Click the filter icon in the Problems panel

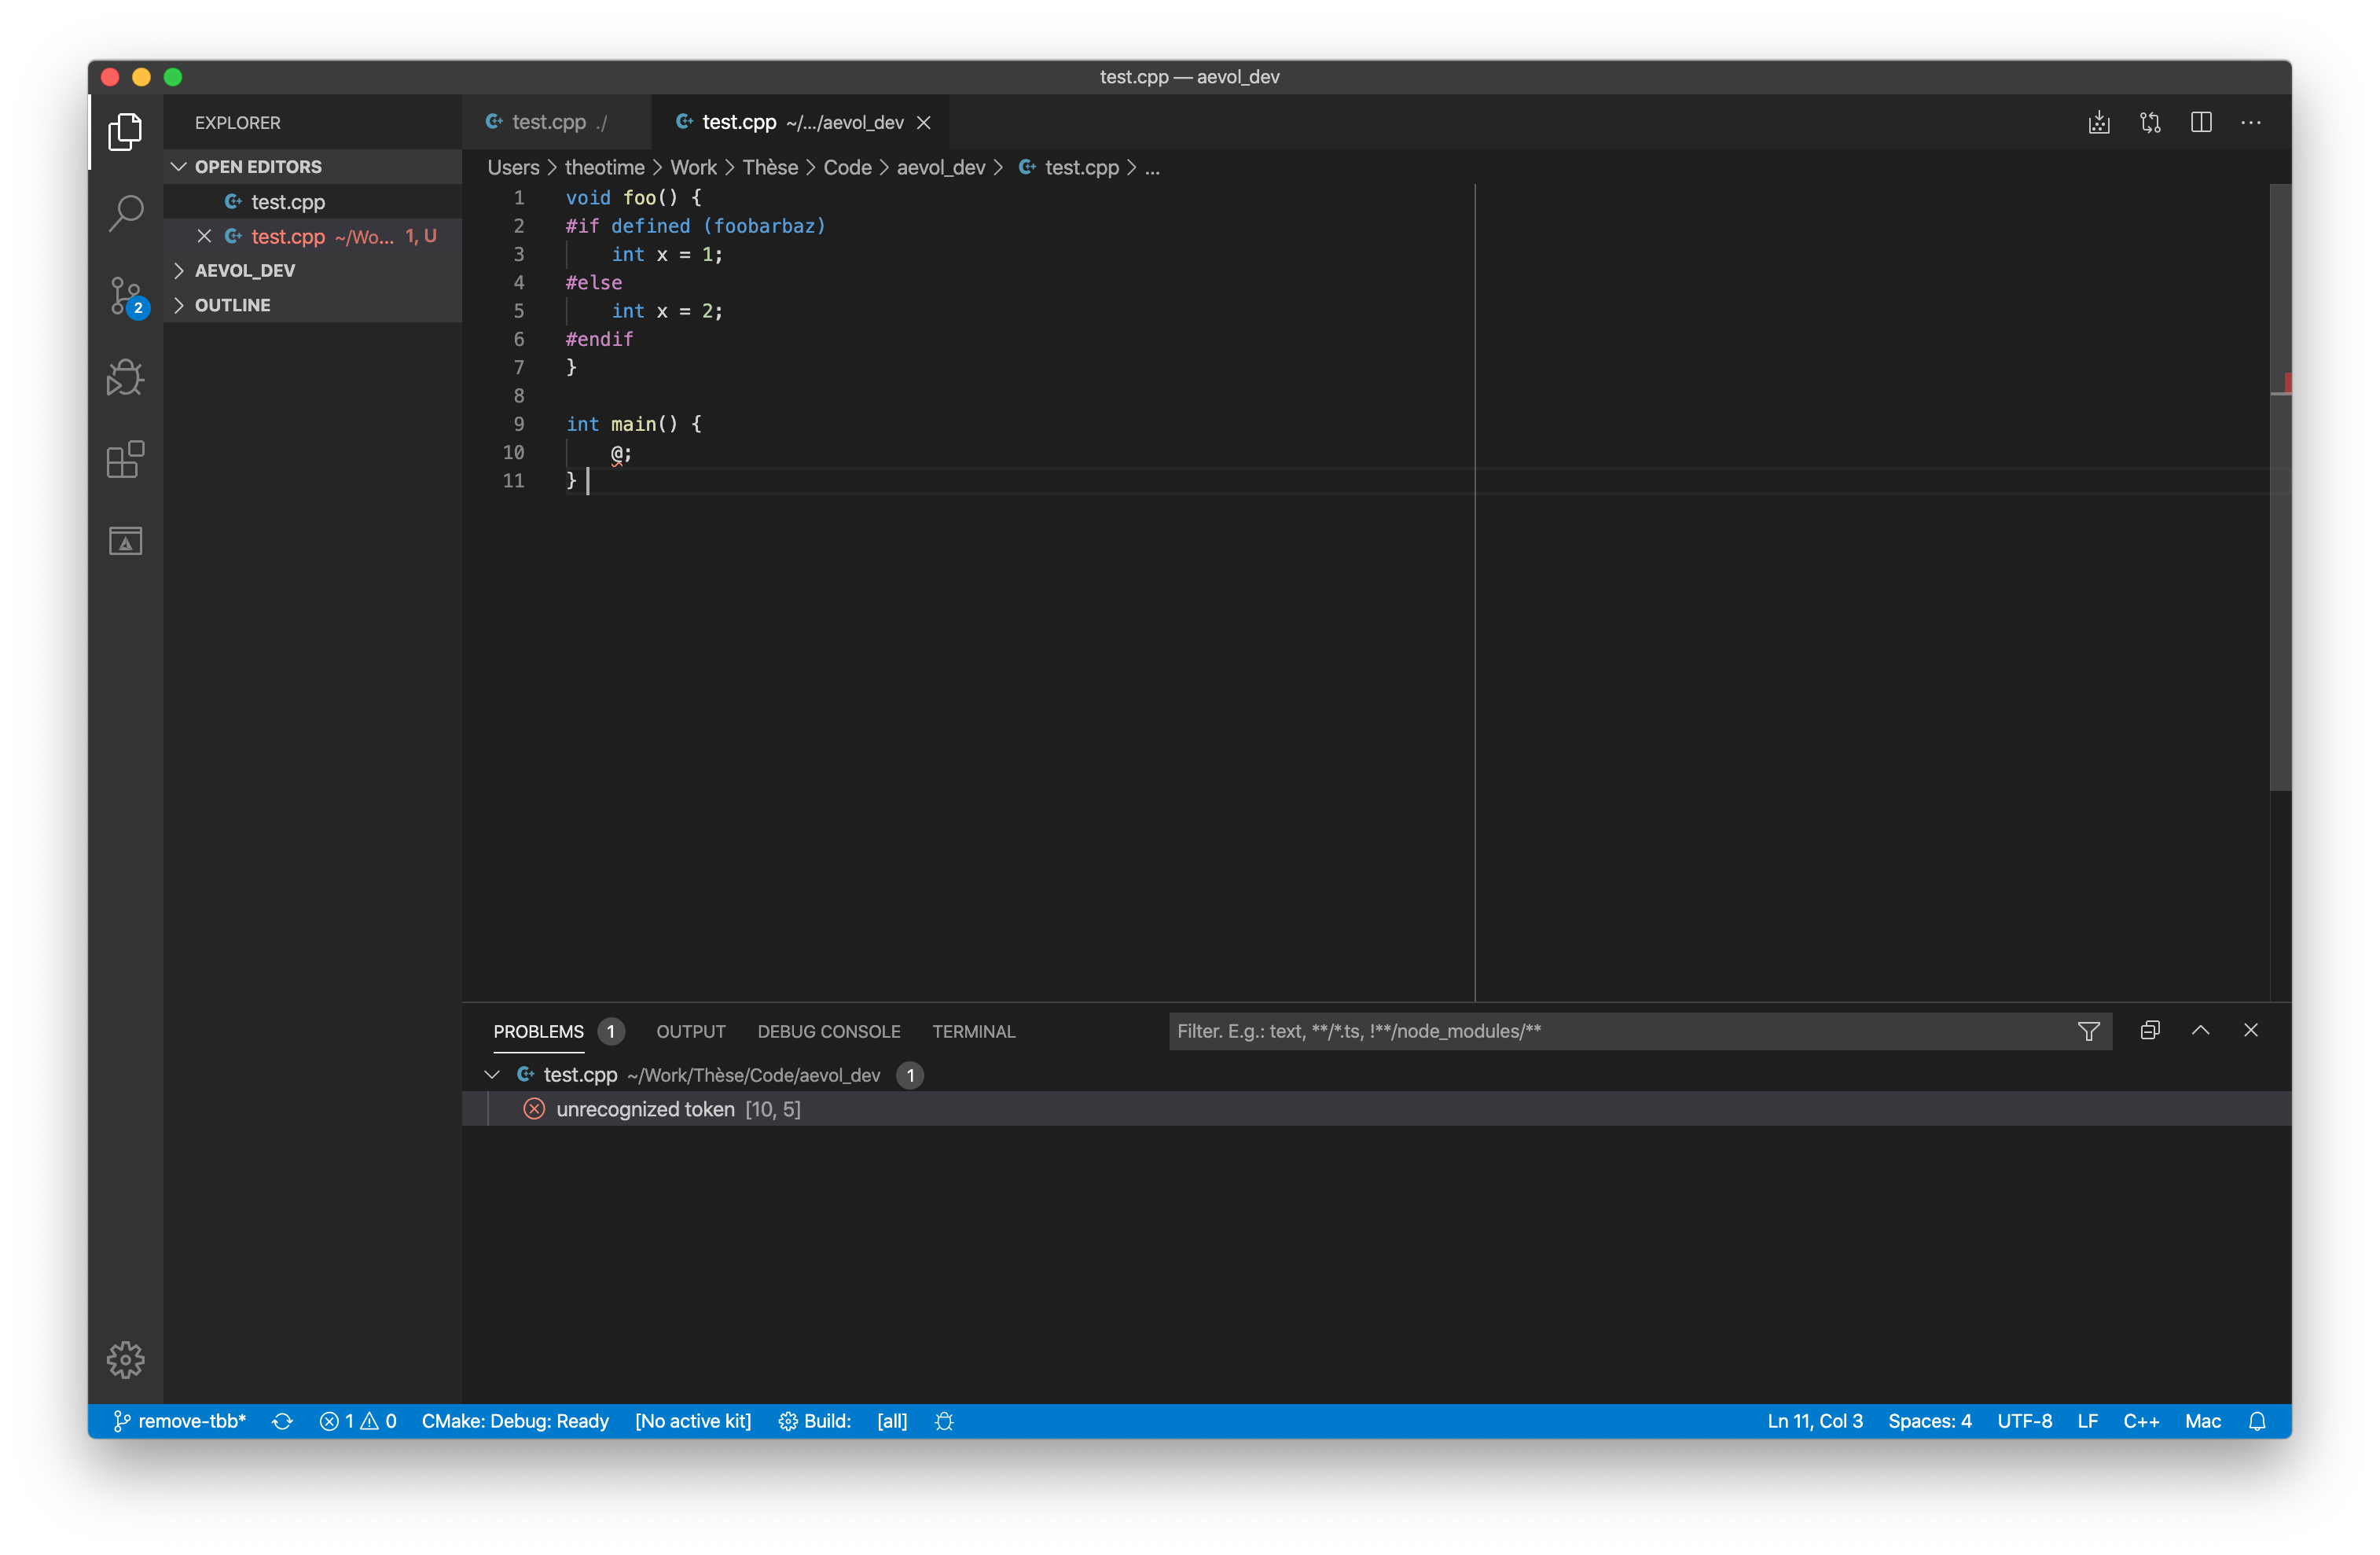tap(2089, 1031)
